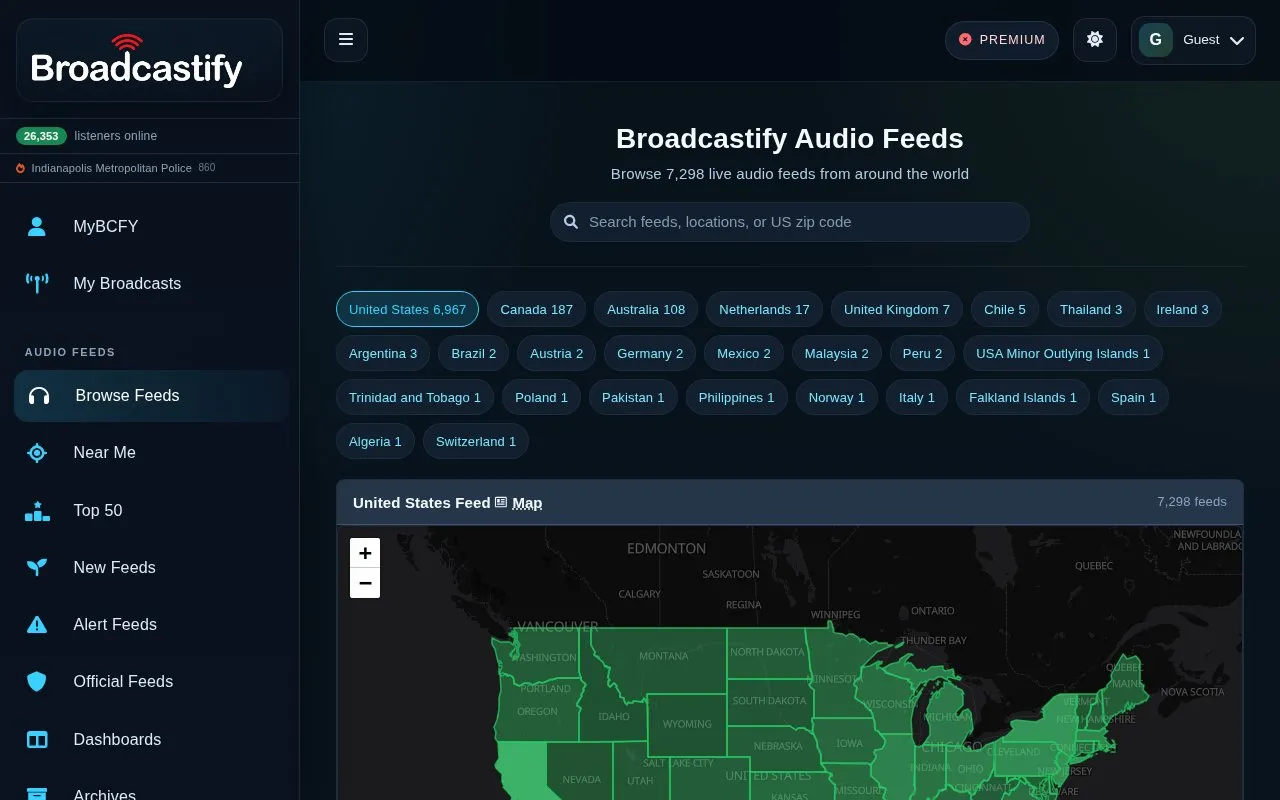
Task: Select the Canada 187 country chip
Action: click(x=537, y=309)
